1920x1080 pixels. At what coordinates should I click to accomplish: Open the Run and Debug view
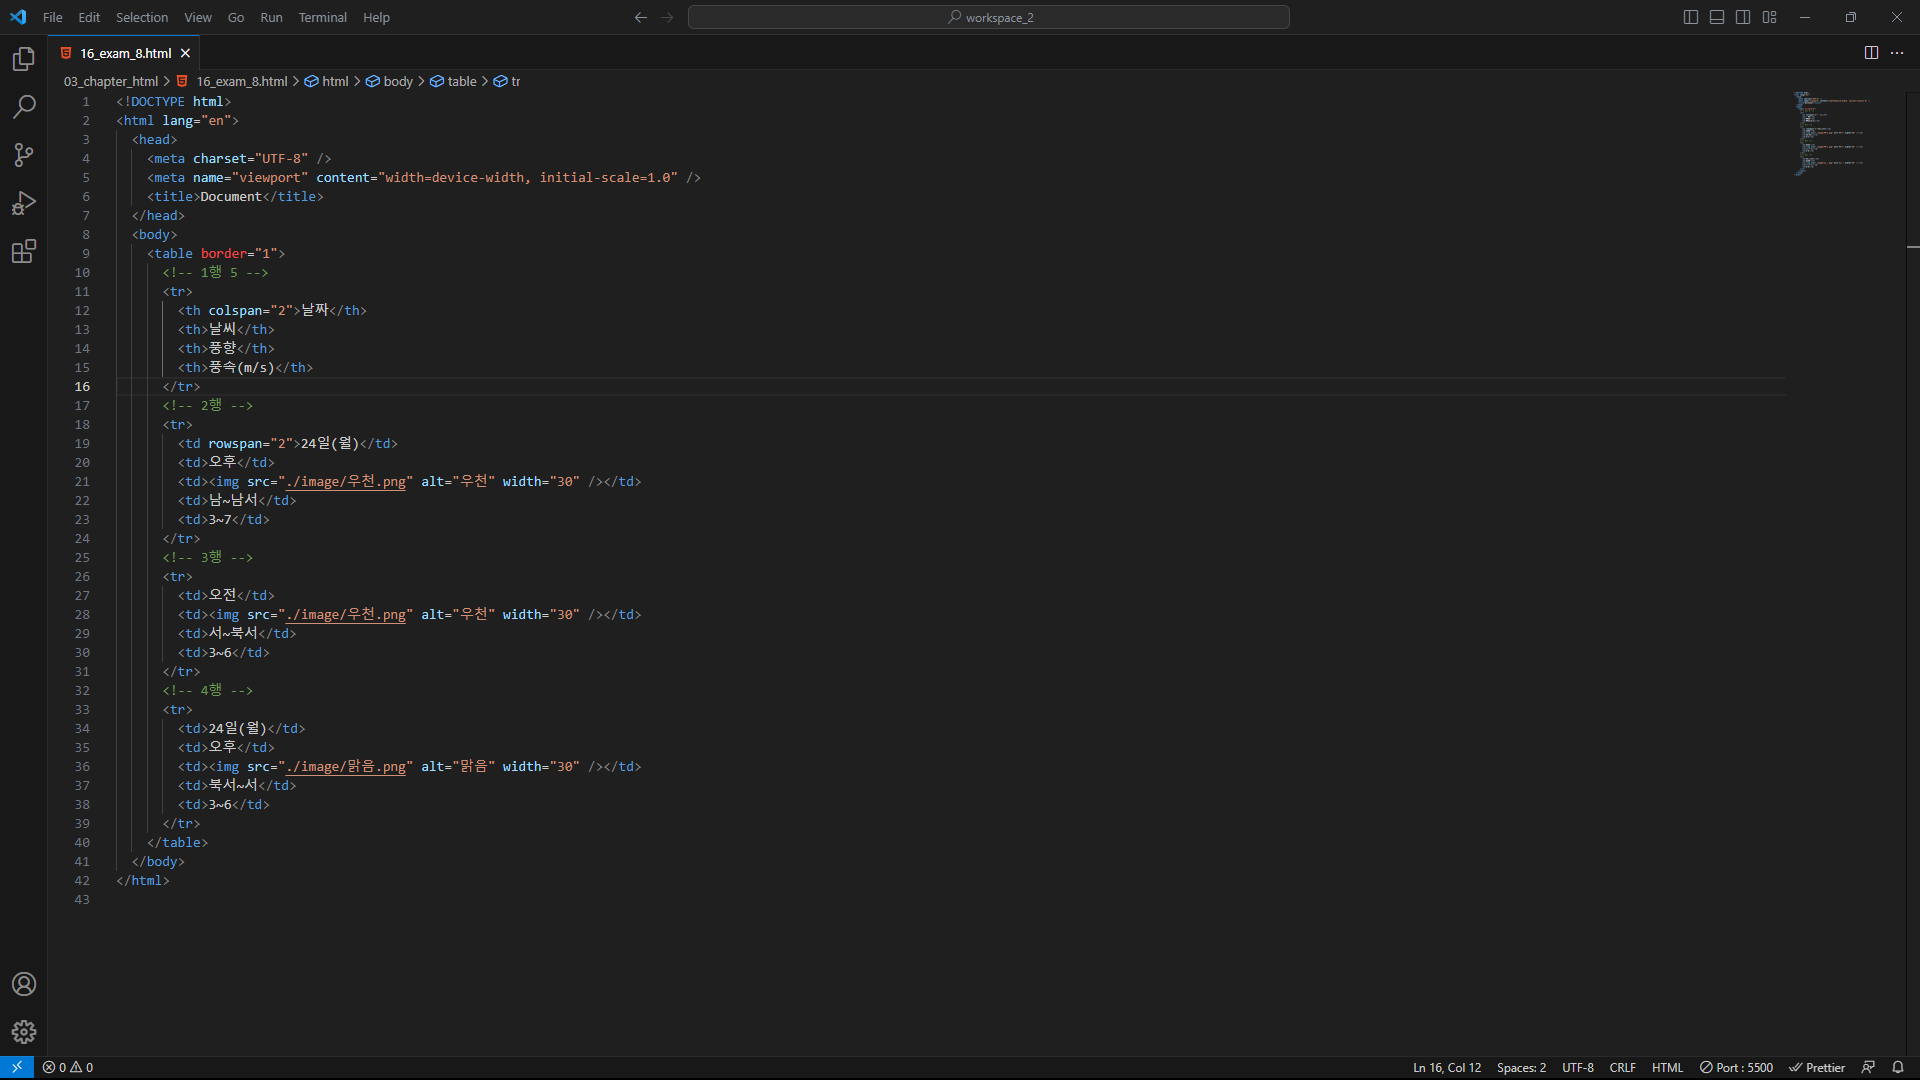click(x=24, y=203)
